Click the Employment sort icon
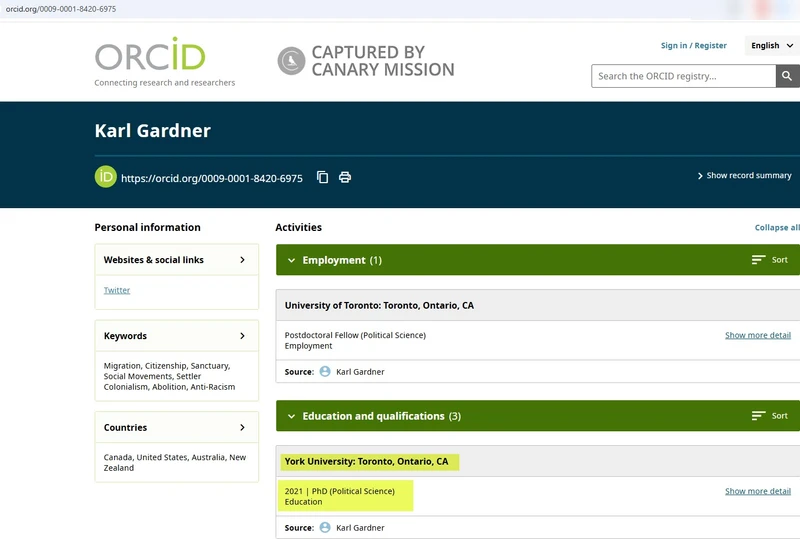 (759, 260)
